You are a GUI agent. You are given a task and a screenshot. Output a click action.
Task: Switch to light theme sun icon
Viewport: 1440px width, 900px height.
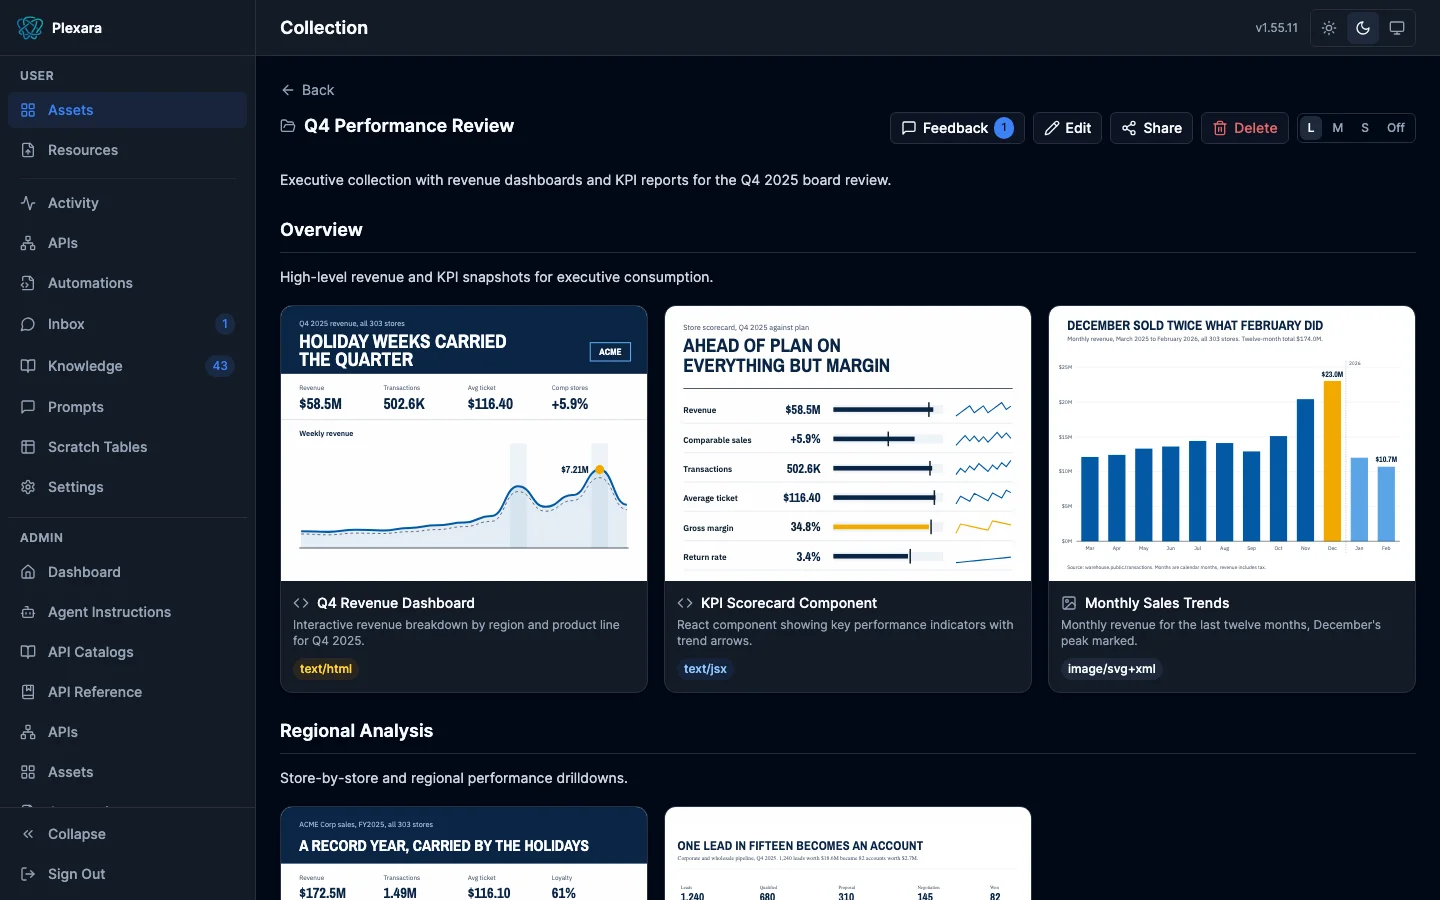point(1329,28)
